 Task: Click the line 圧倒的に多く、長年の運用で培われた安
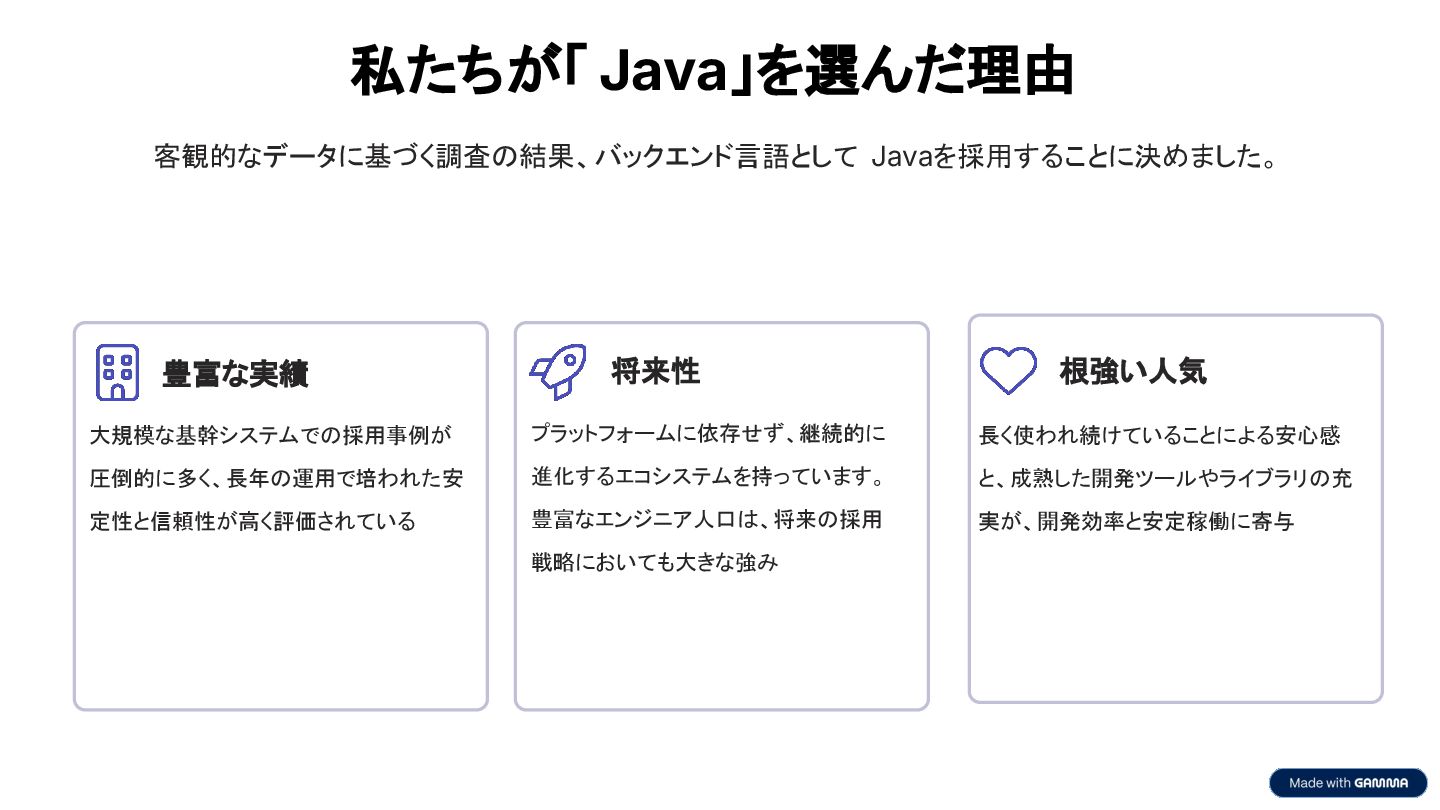[276, 478]
